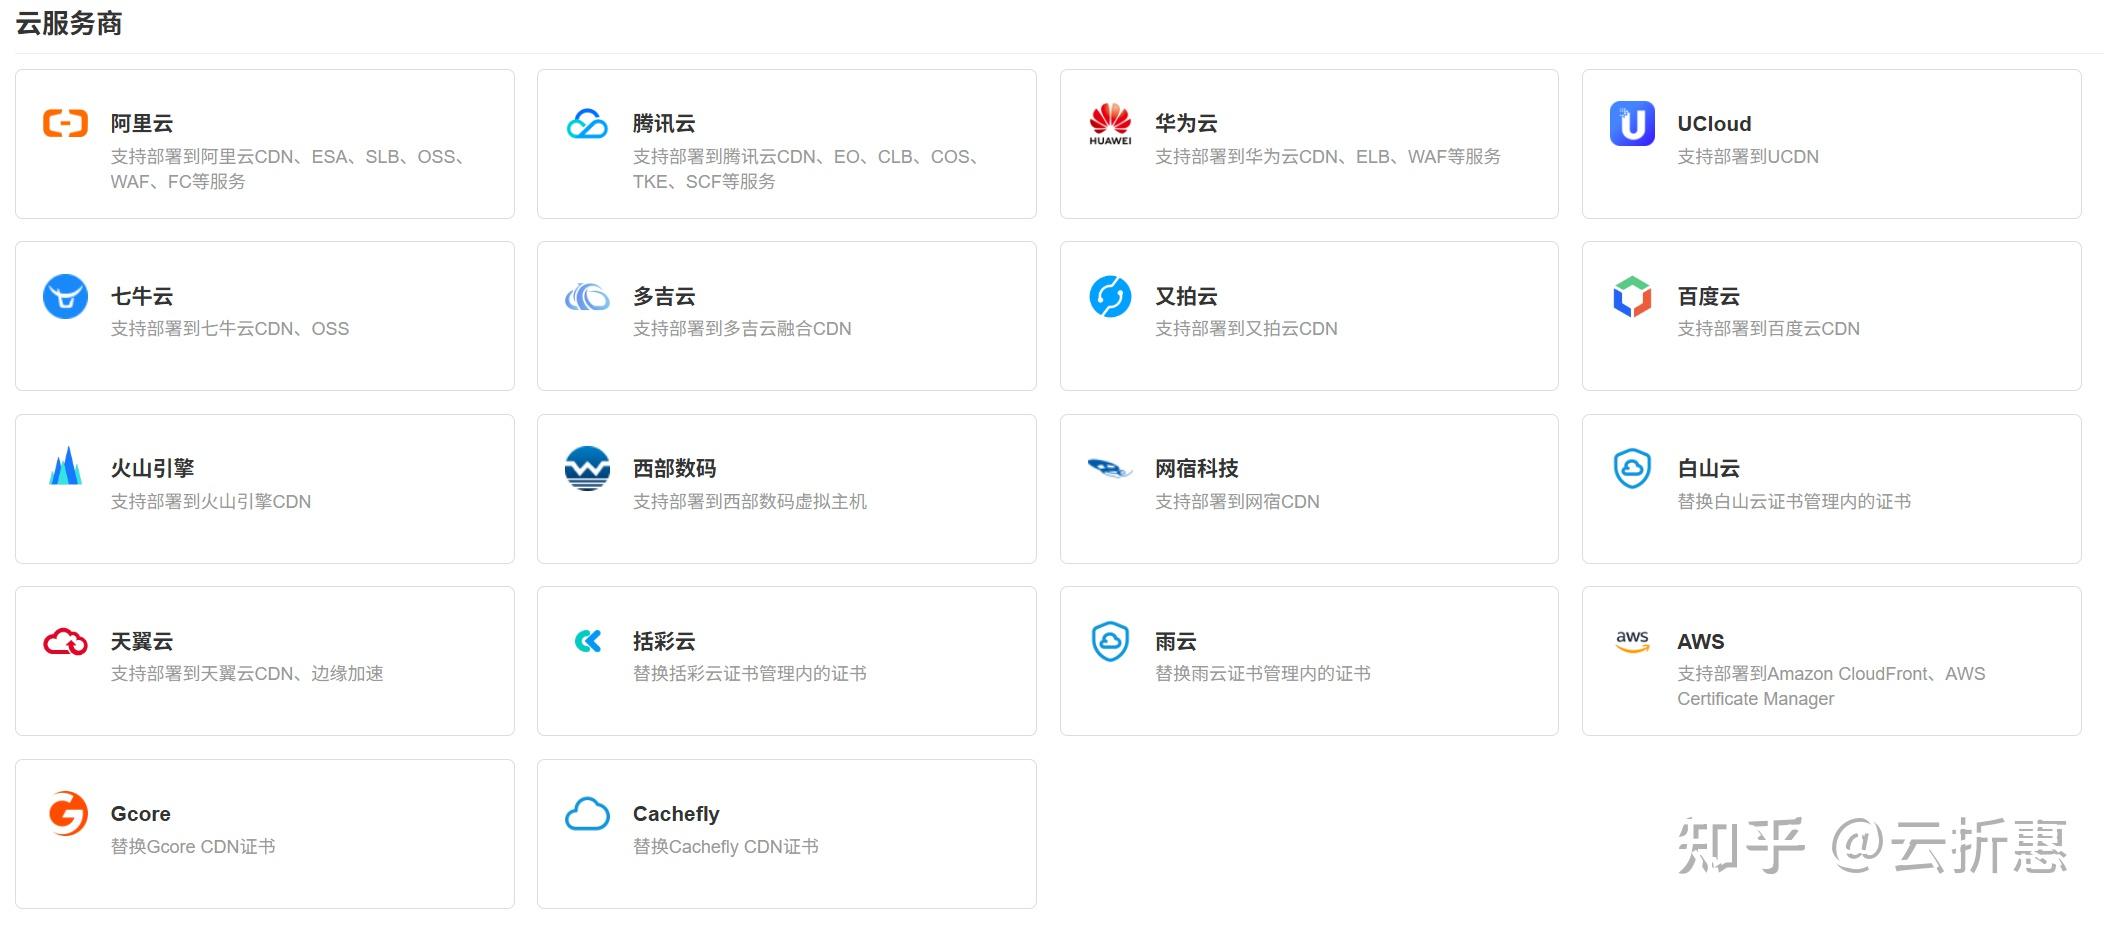Click the Cachefly cloud outline logo
The width and height of the screenshot is (2123, 930).
587,814
